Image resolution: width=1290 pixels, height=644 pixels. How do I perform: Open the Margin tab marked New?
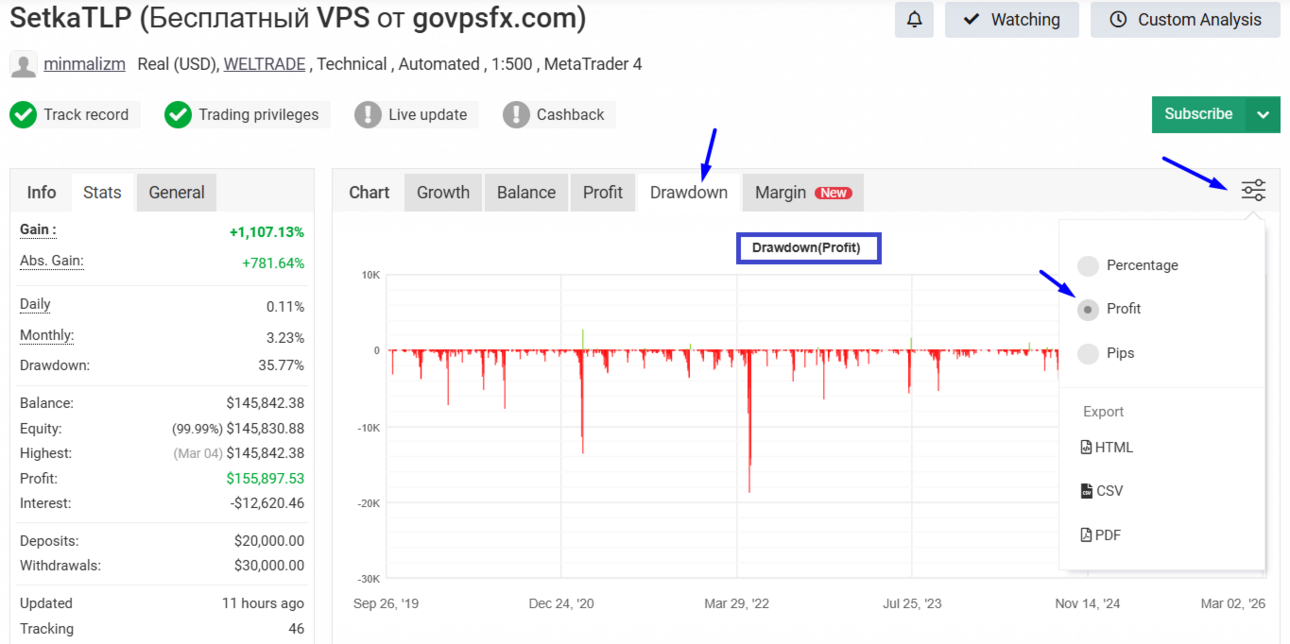pyautogui.click(x=803, y=193)
